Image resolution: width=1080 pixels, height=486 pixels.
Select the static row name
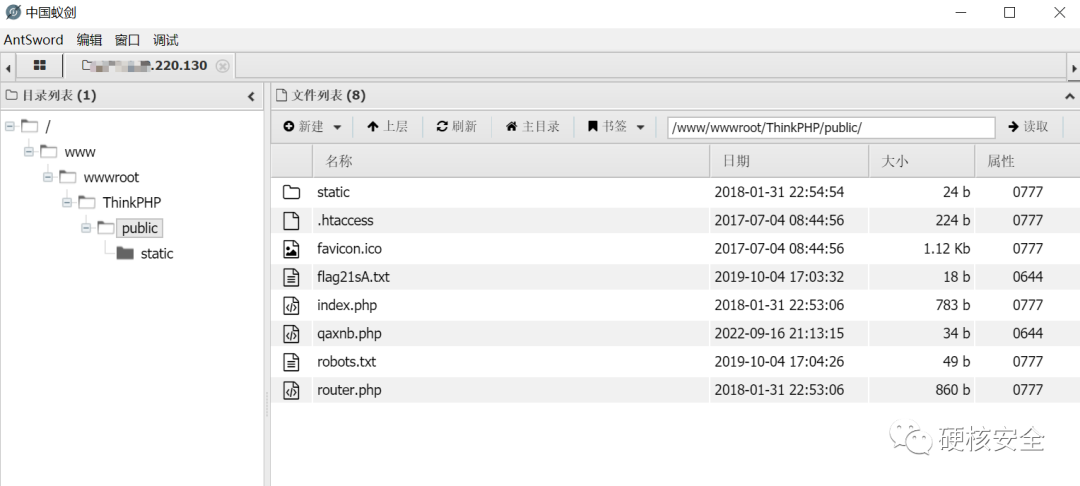pyautogui.click(x=333, y=193)
